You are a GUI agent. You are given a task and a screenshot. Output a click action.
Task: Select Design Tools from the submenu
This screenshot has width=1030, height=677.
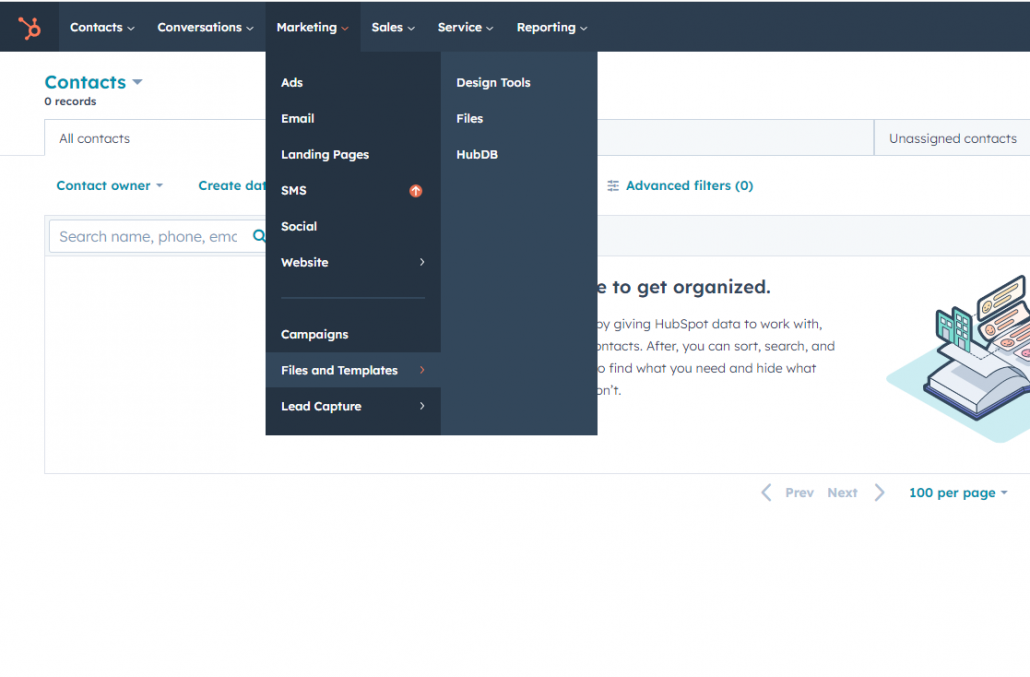point(493,83)
